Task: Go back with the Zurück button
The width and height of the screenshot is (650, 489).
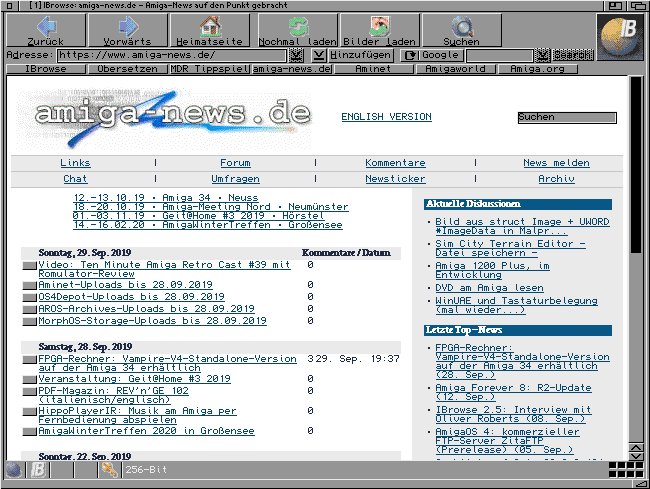Action: point(46,30)
